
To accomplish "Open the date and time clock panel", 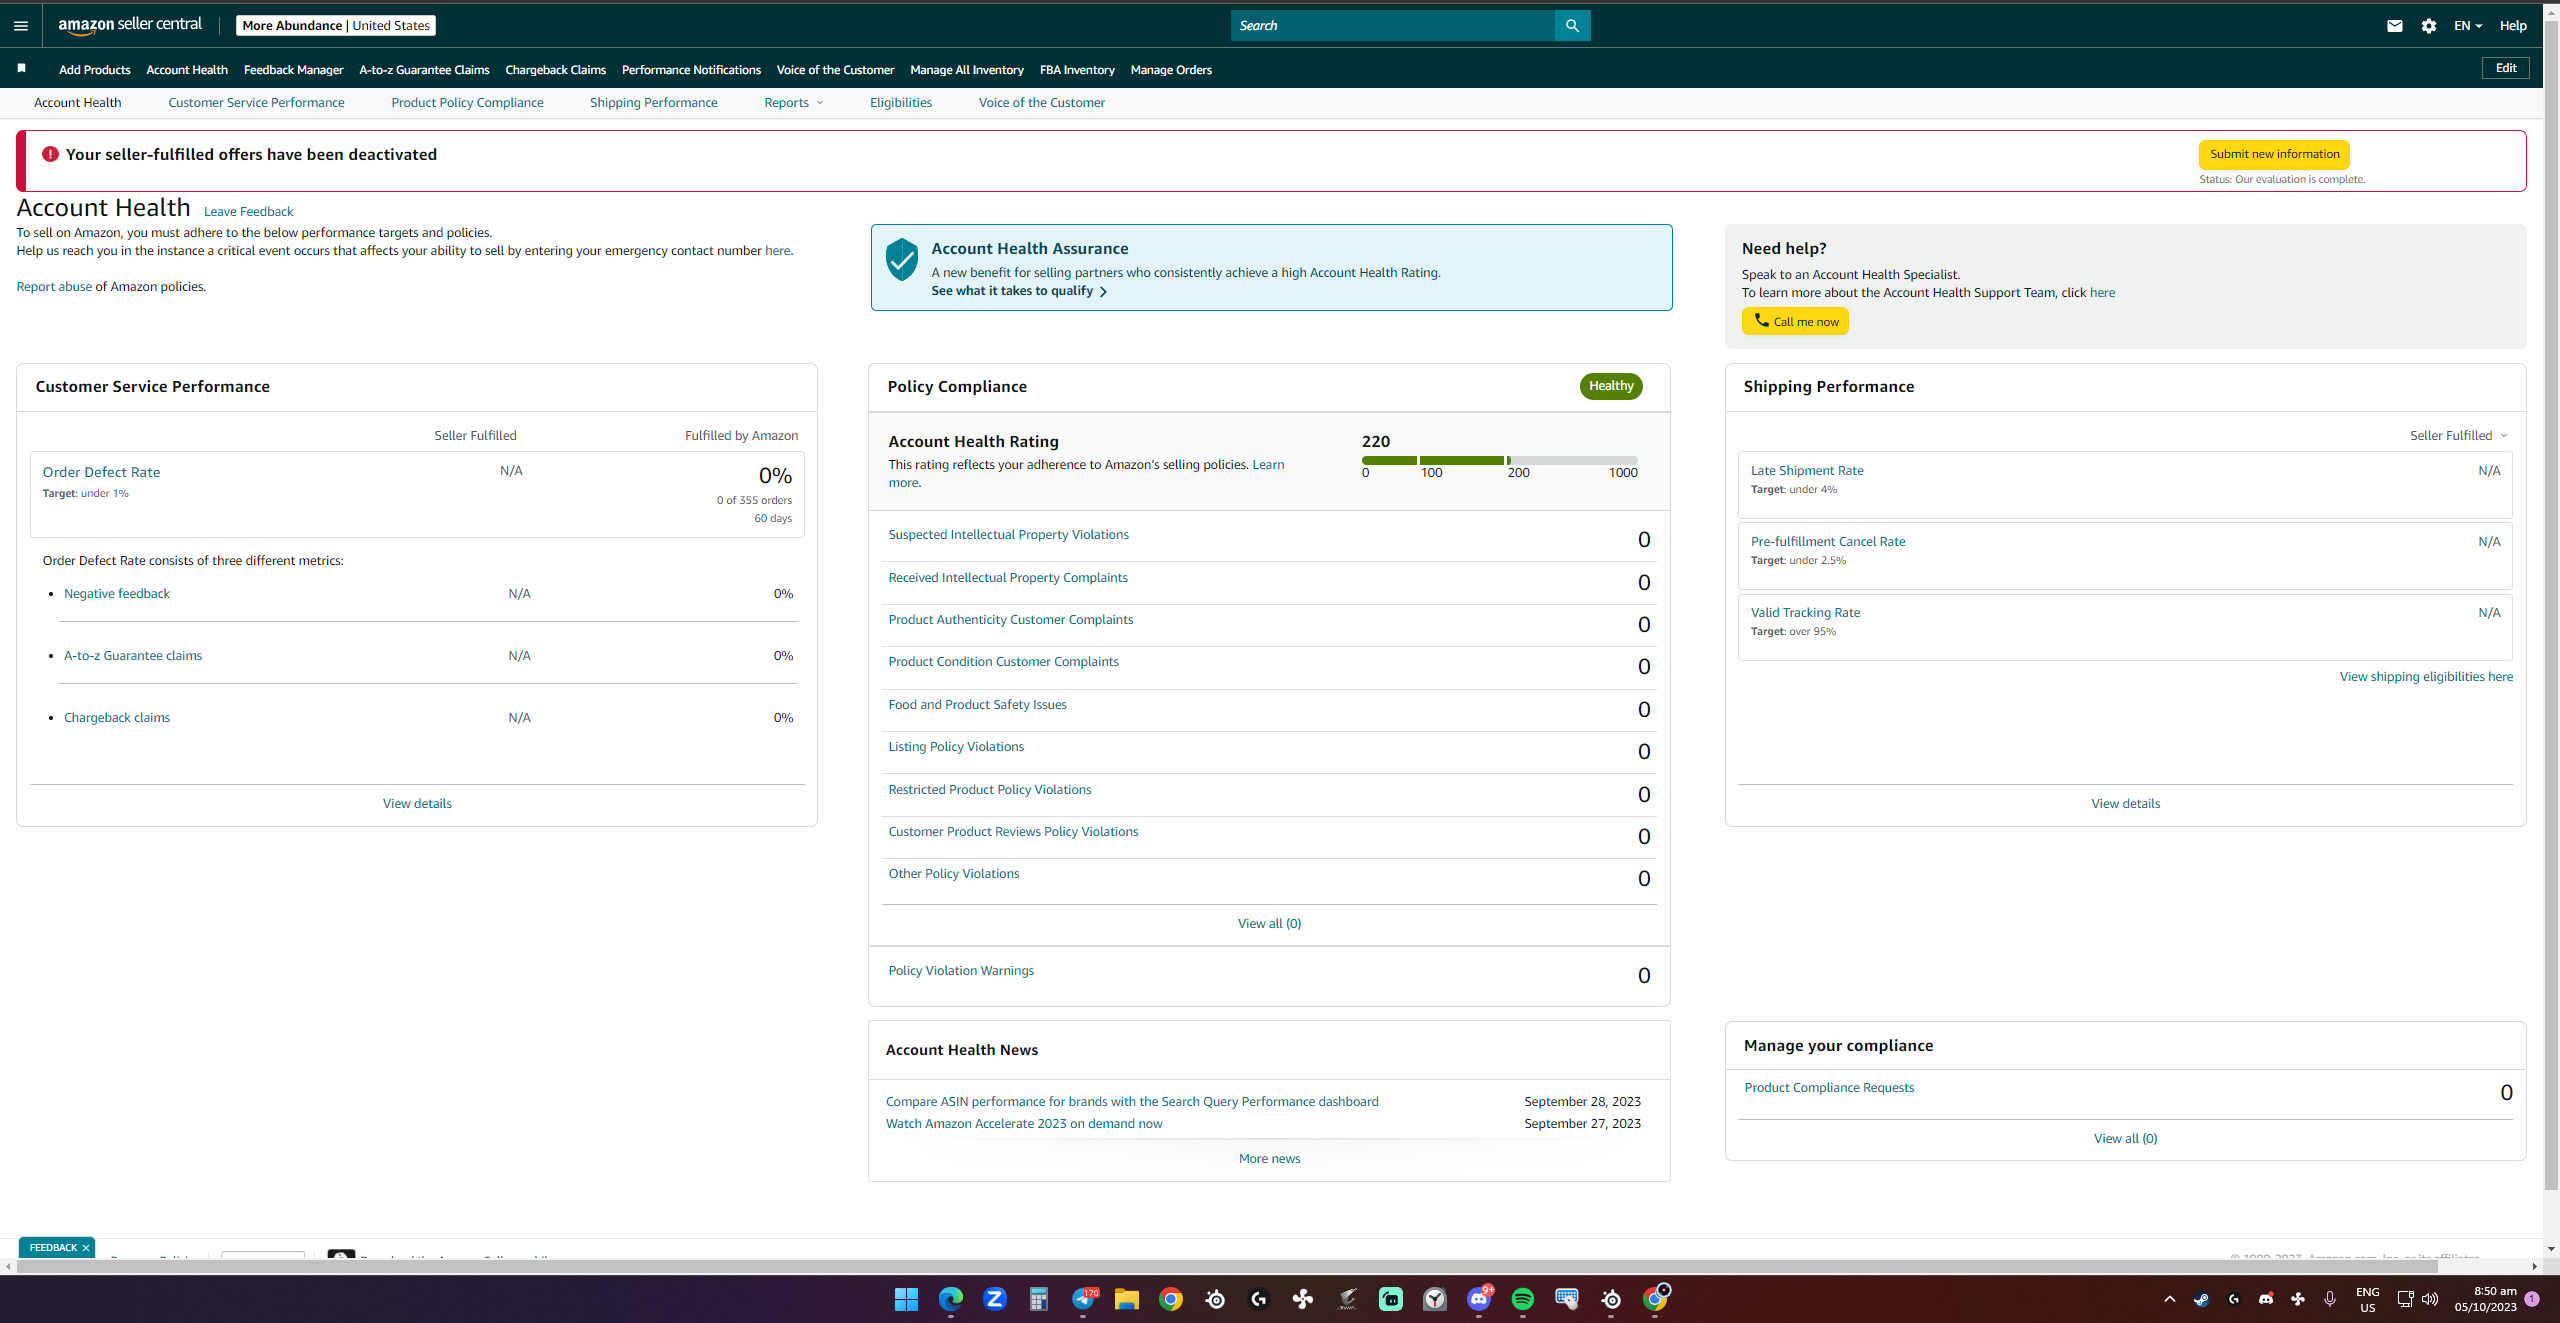I will [2485, 1299].
